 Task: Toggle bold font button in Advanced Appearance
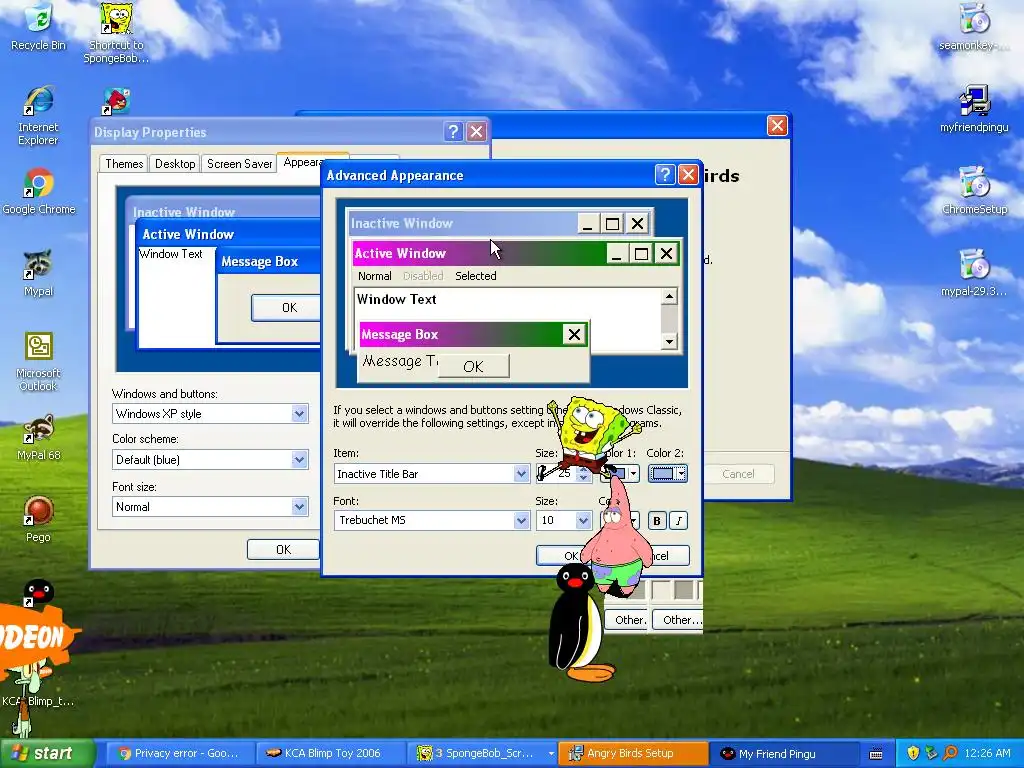click(x=656, y=520)
